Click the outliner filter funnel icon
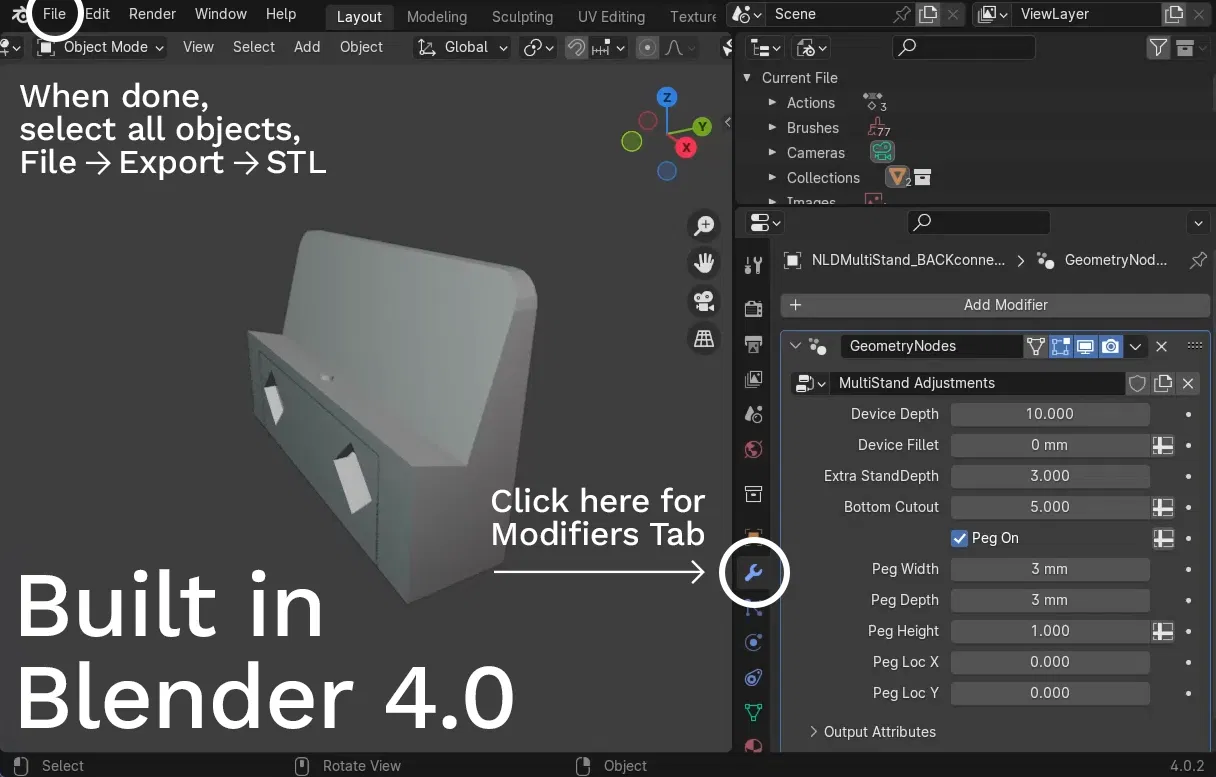Screen dimensions: 1216x777 (x=1158, y=47)
